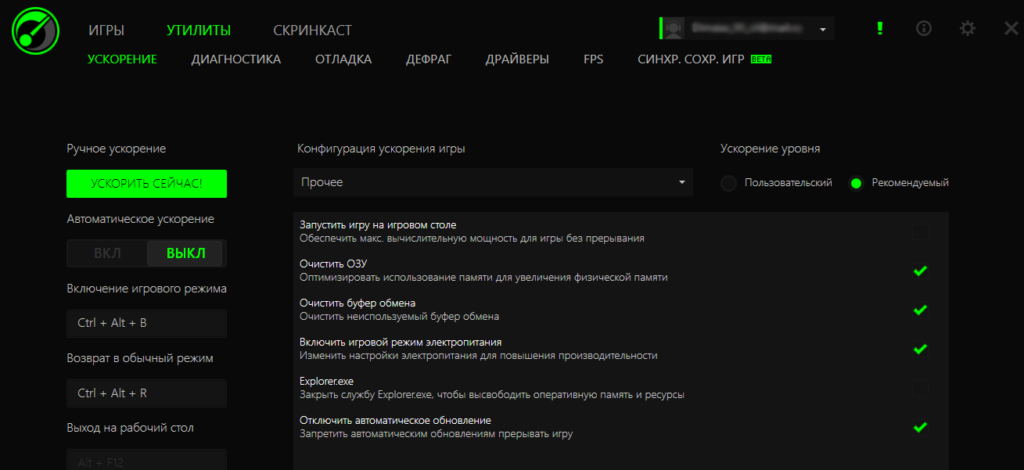Image resolution: width=1024 pixels, height=470 pixels.
Task: Toggle Включить игровой режим электропитания checkmark
Action: click(x=920, y=349)
